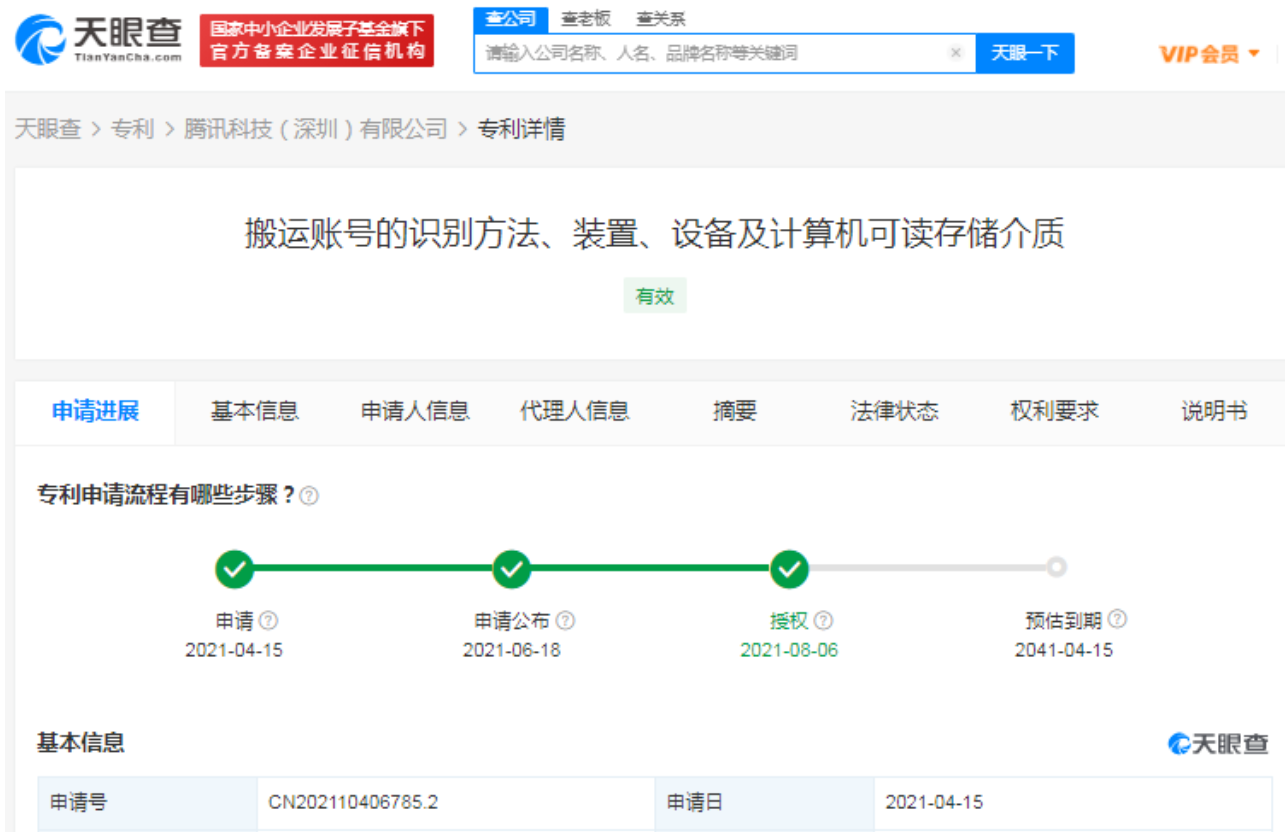
Task: Select the 权利要求 tab
Action: 1054,411
